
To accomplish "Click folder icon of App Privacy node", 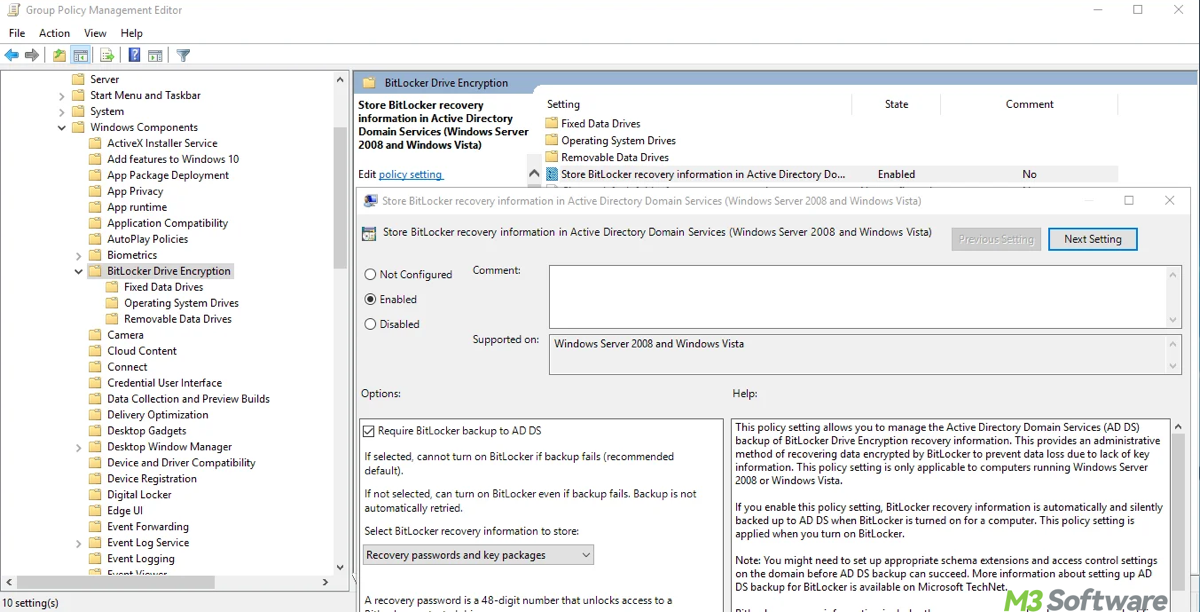I will tap(95, 191).
